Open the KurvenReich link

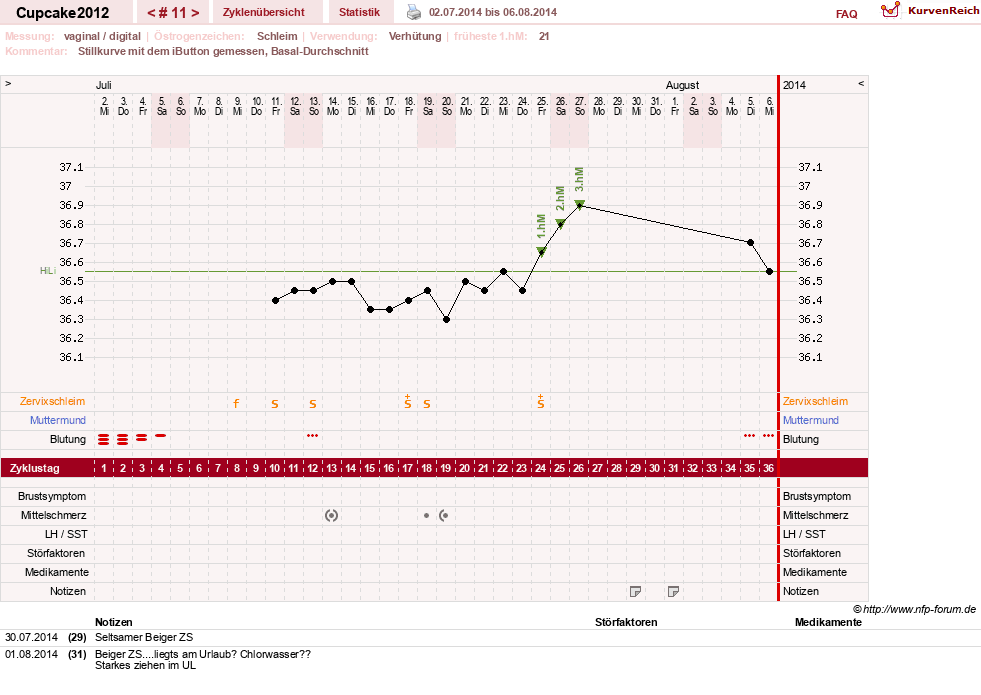[943, 11]
